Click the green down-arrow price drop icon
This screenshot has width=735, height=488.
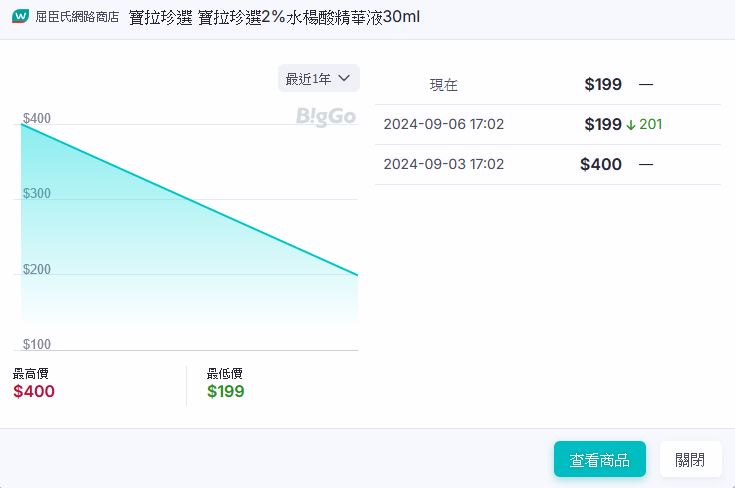(631, 125)
